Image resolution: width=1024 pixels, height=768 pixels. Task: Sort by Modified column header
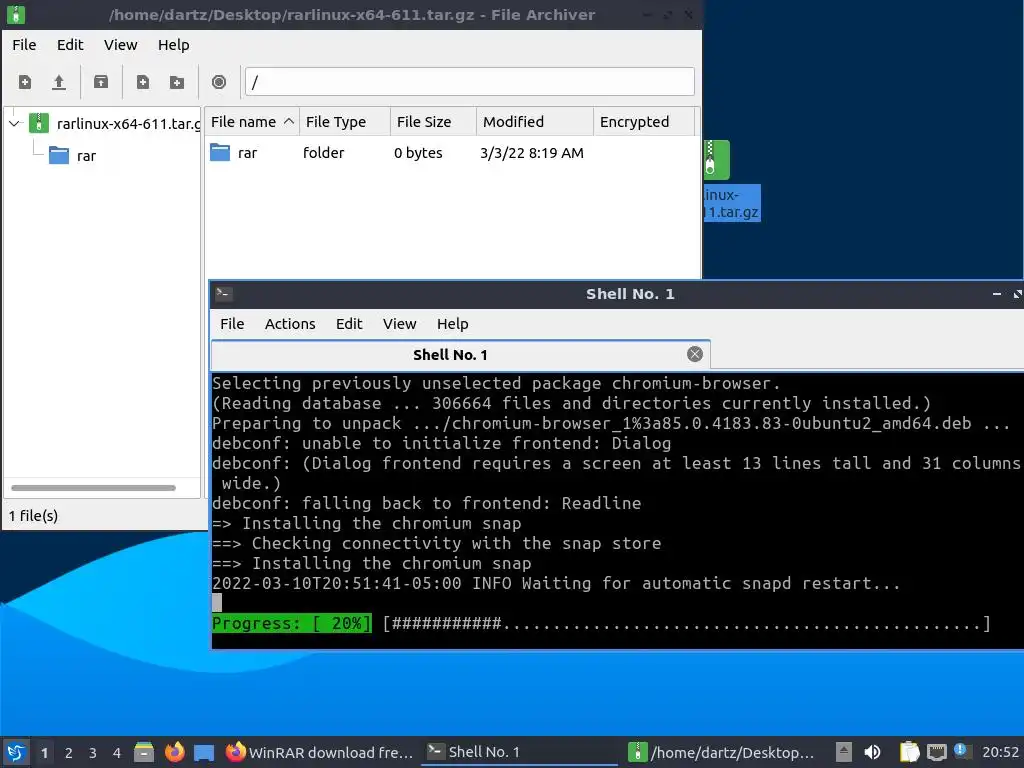click(535, 122)
